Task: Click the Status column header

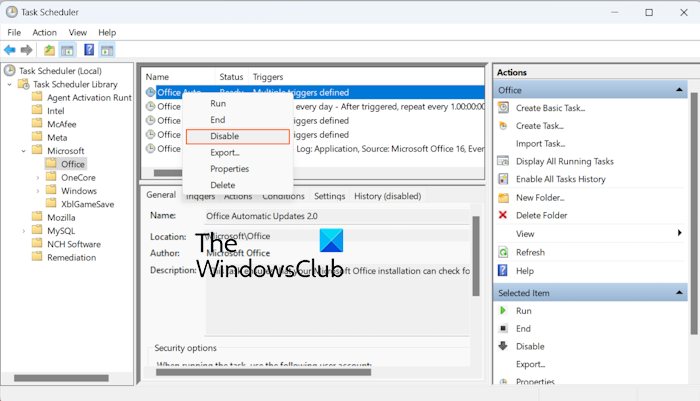Action: (231, 77)
